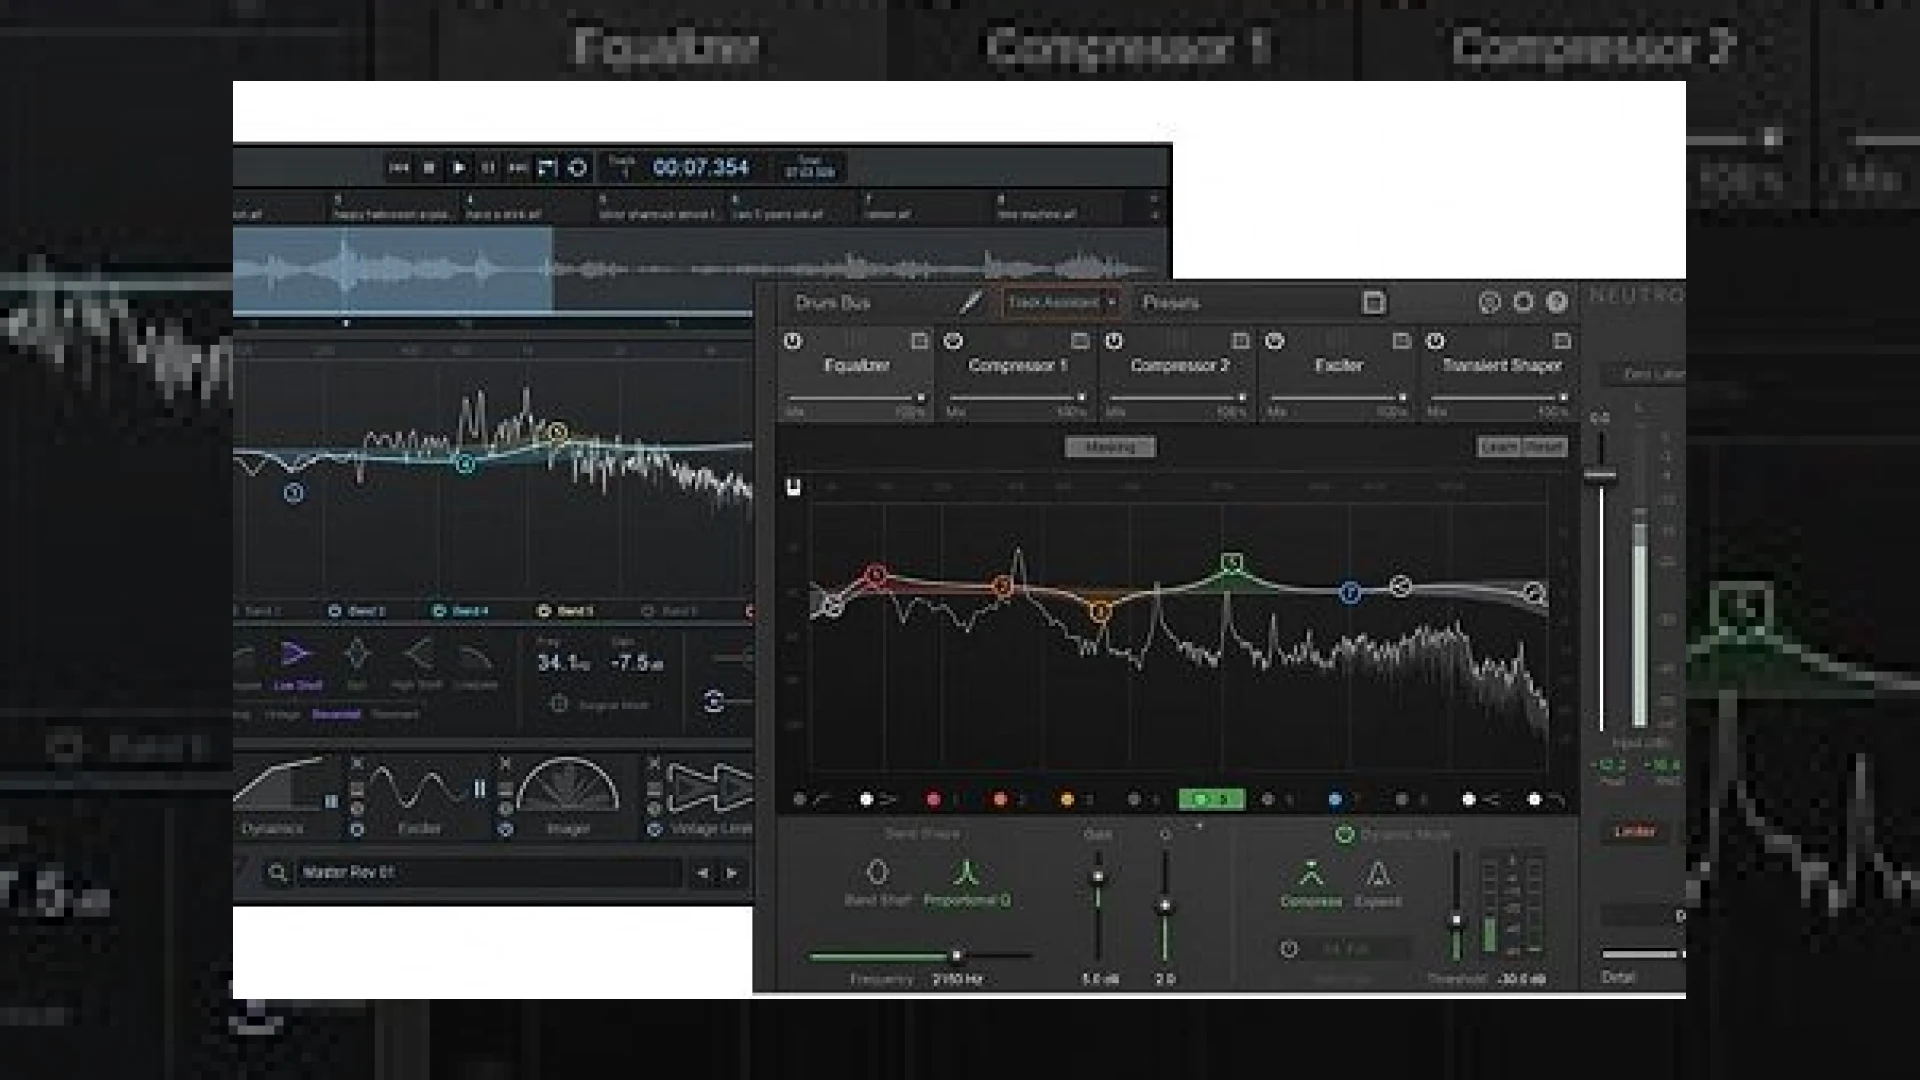Select the Expand dynamic mode icon

(1378, 874)
